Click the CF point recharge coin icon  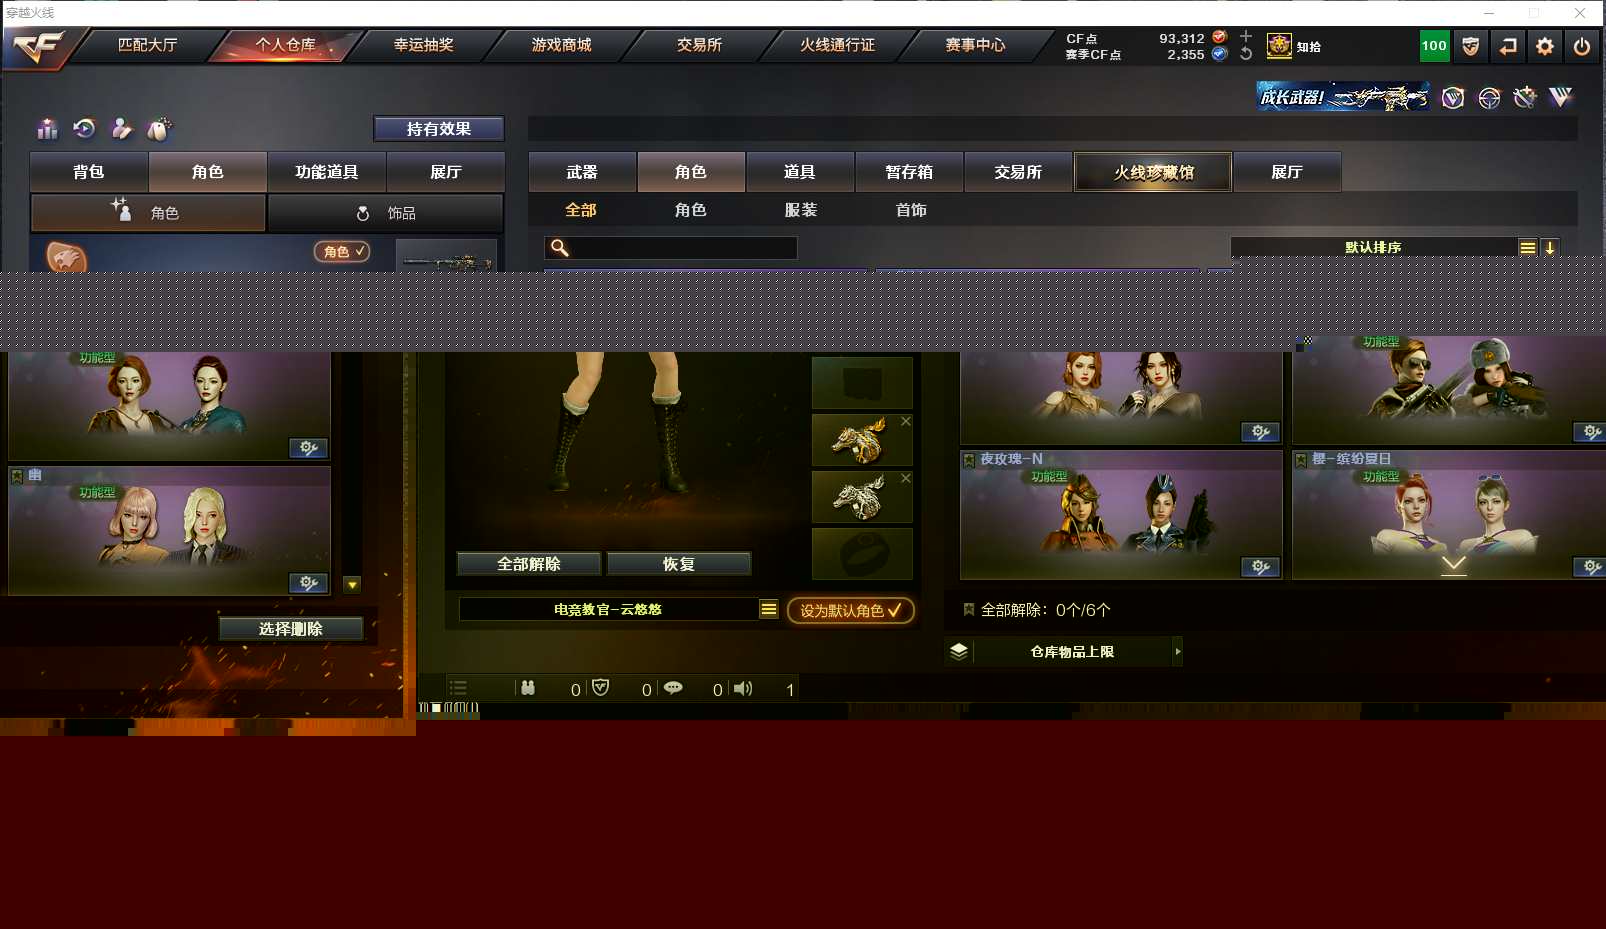1219,37
